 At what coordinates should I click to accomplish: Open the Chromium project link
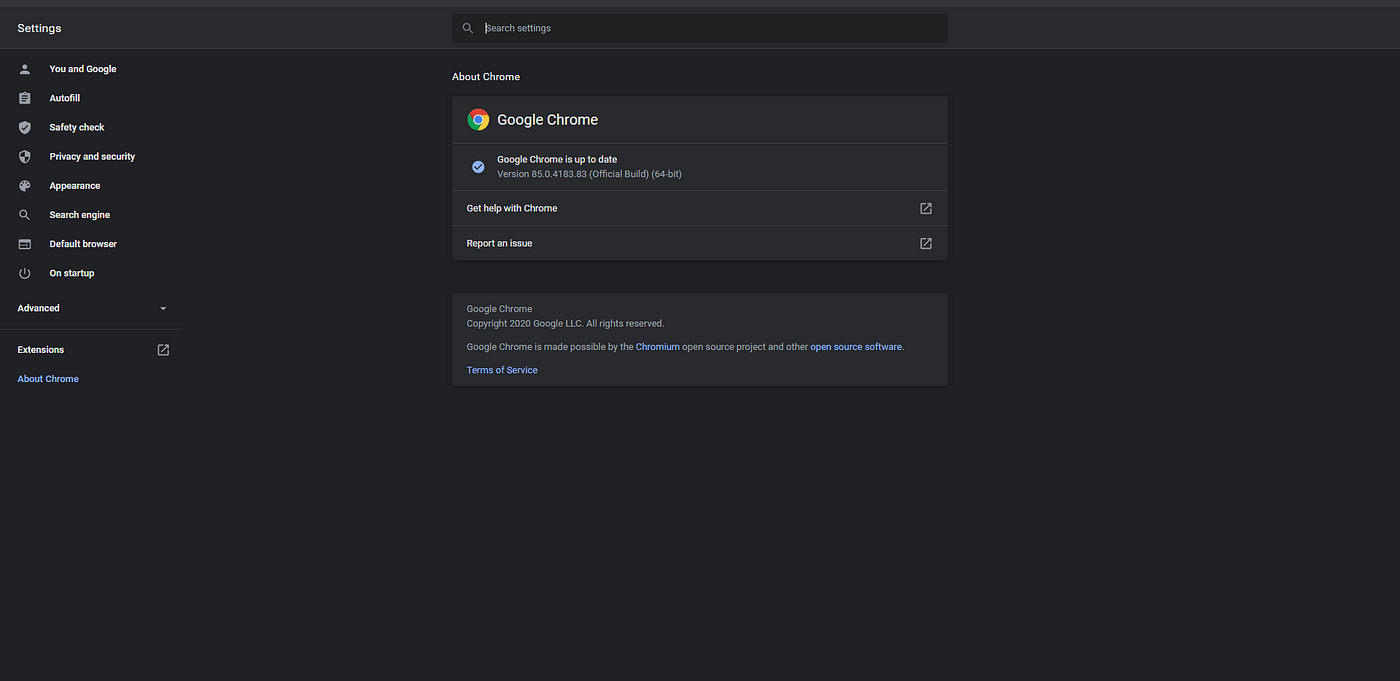(657, 347)
